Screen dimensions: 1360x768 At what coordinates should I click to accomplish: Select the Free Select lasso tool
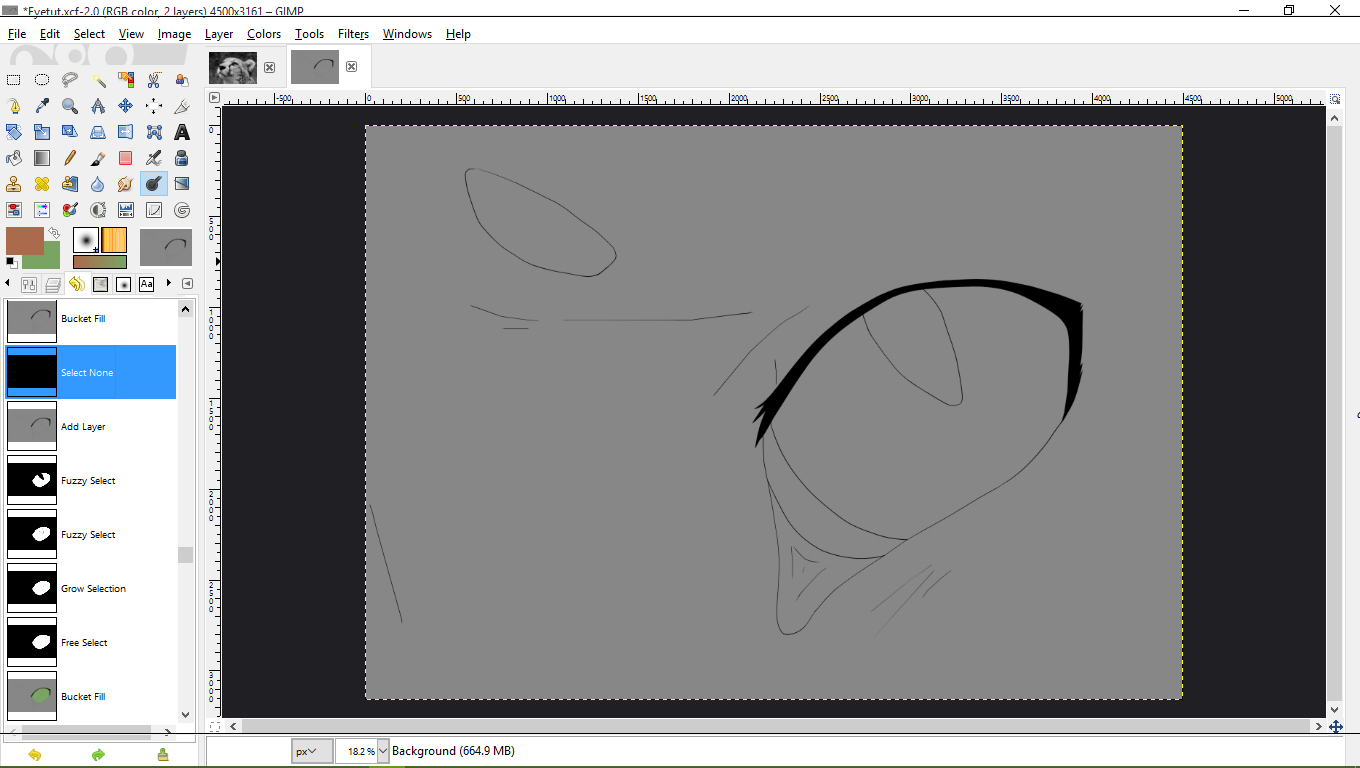70,80
